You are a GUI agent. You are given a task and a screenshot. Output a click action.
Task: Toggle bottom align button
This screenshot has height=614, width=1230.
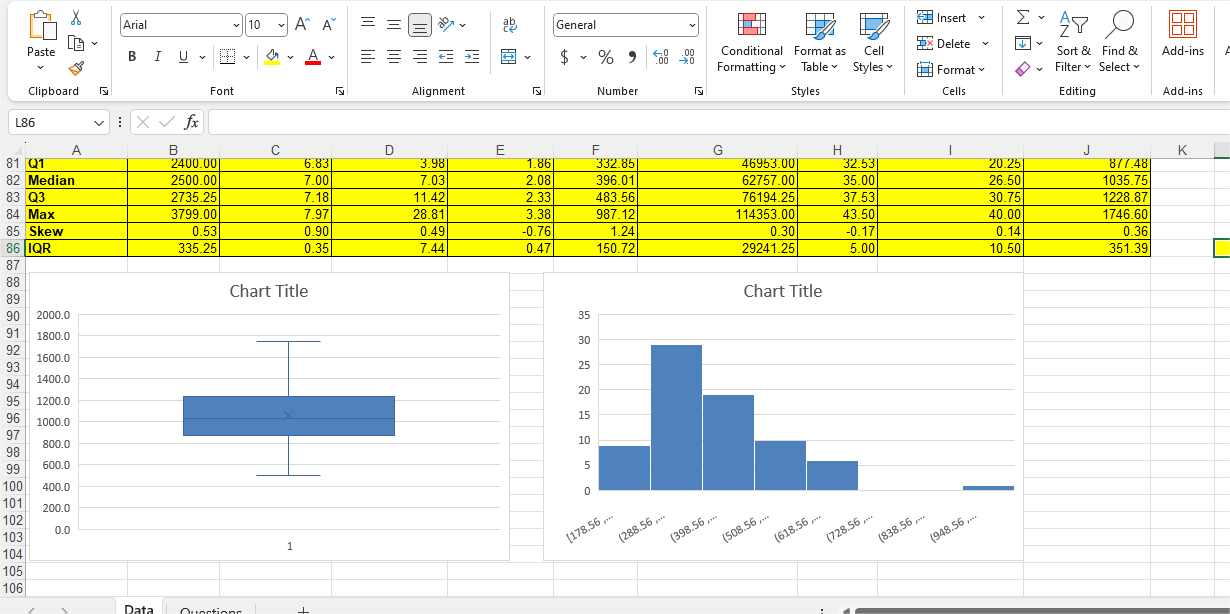tap(420, 24)
